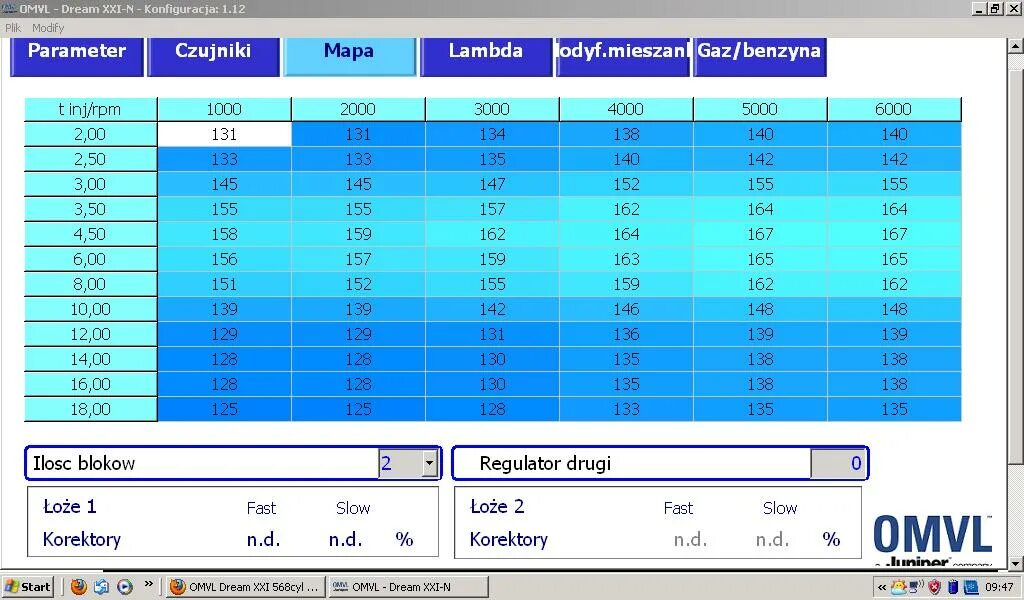Switch to the Czujniki tab

[213, 56]
